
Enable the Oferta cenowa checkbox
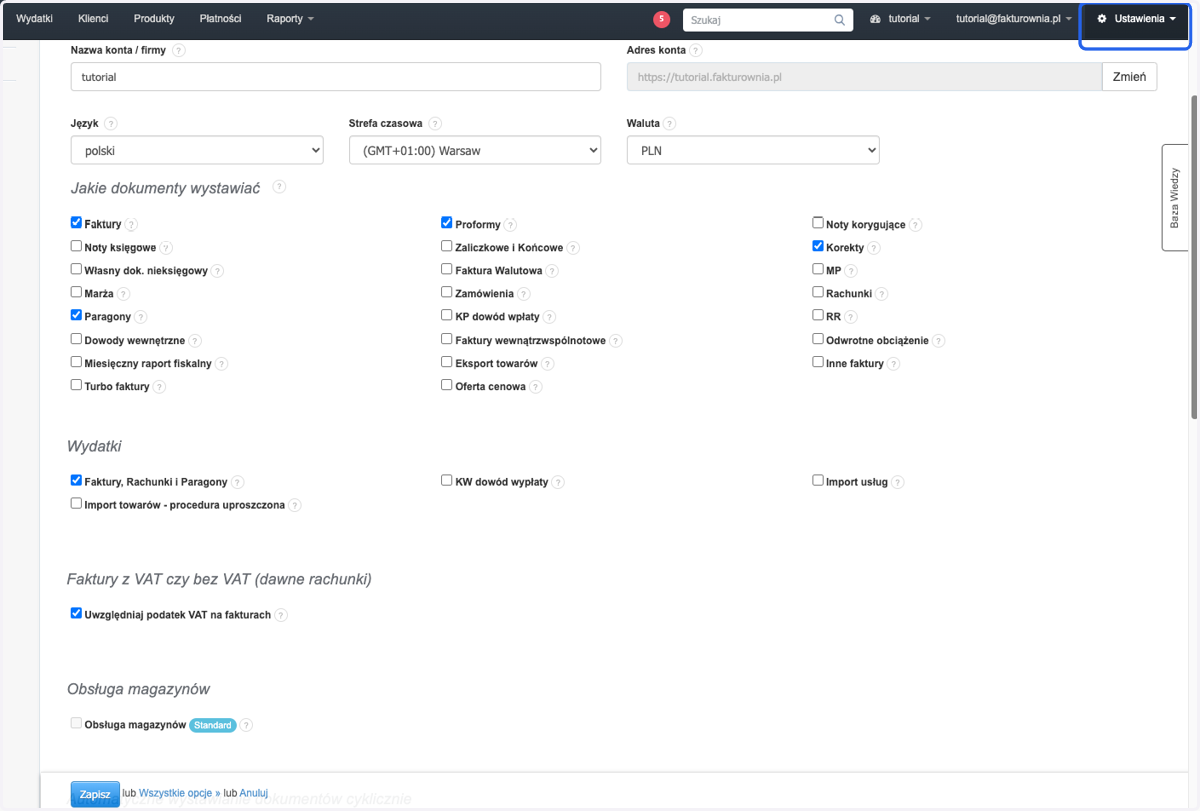click(447, 385)
